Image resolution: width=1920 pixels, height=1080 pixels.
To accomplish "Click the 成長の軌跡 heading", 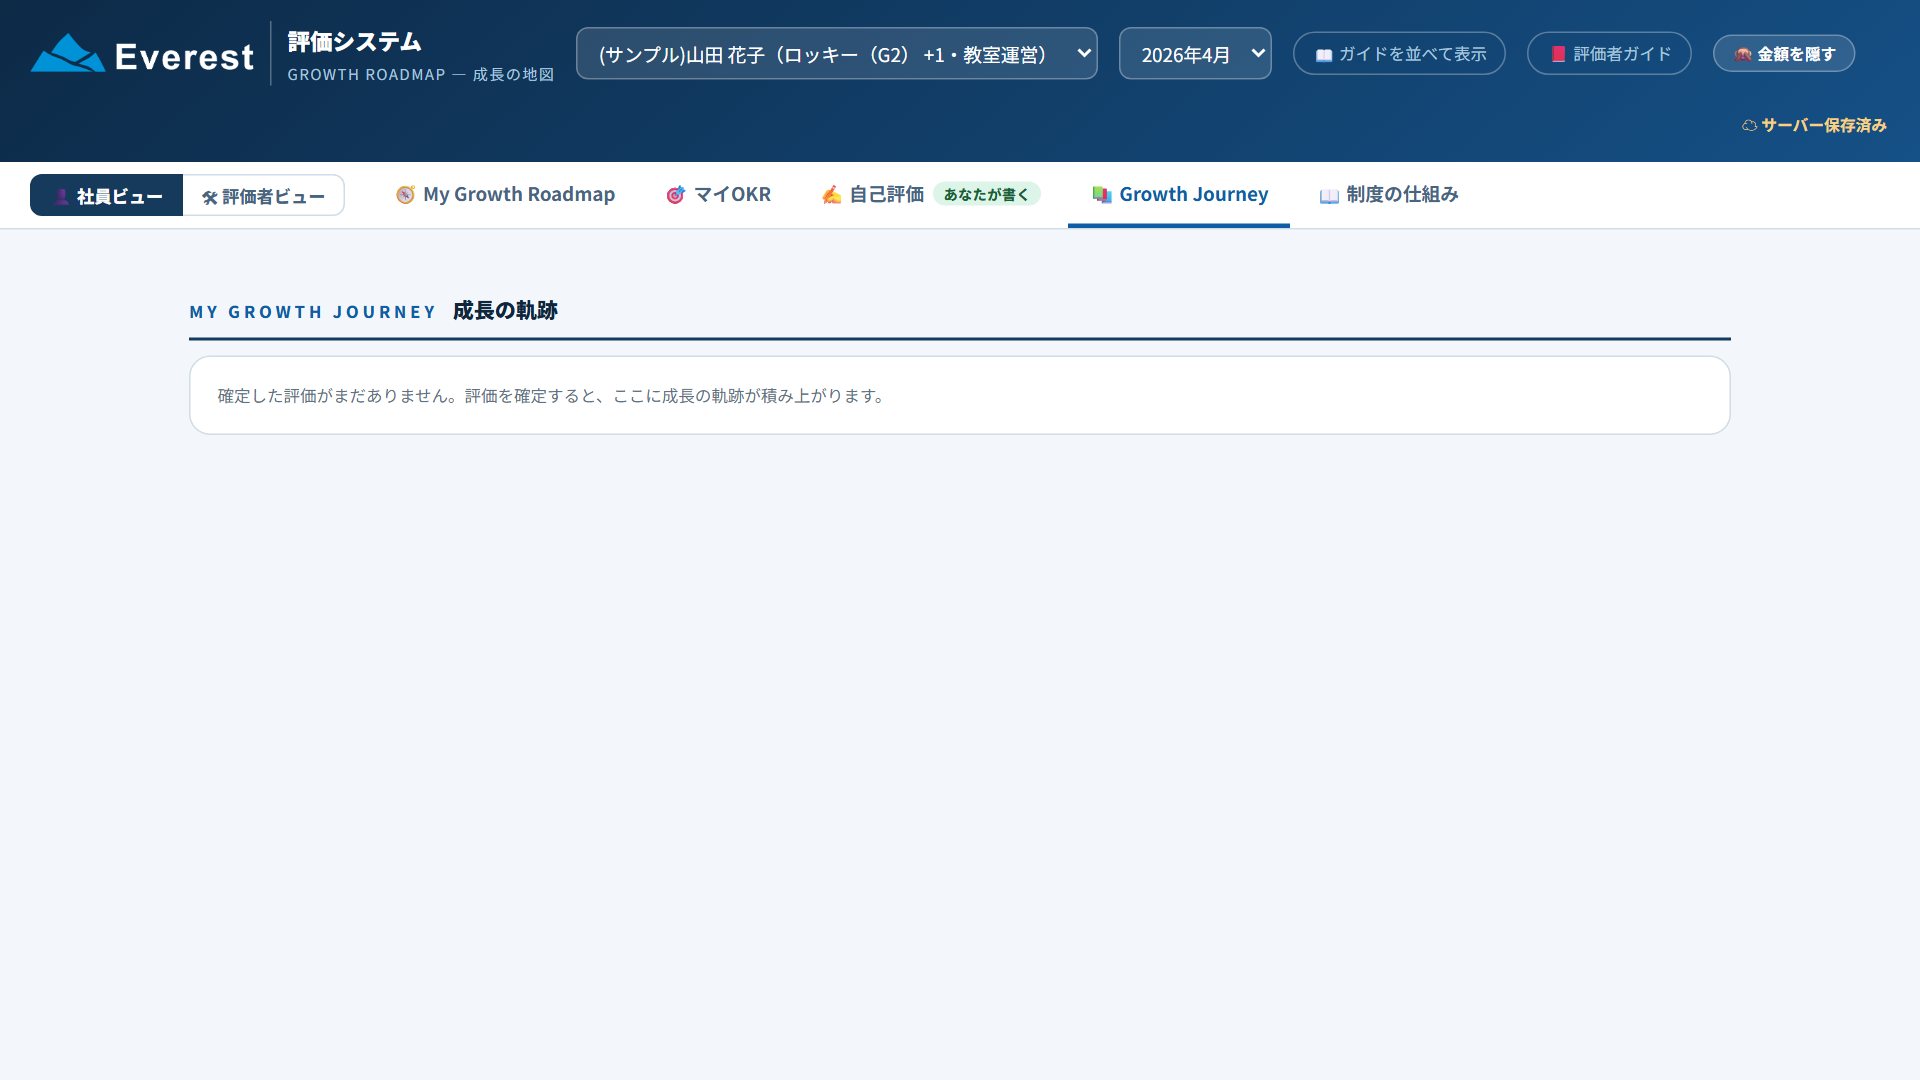I will point(505,311).
